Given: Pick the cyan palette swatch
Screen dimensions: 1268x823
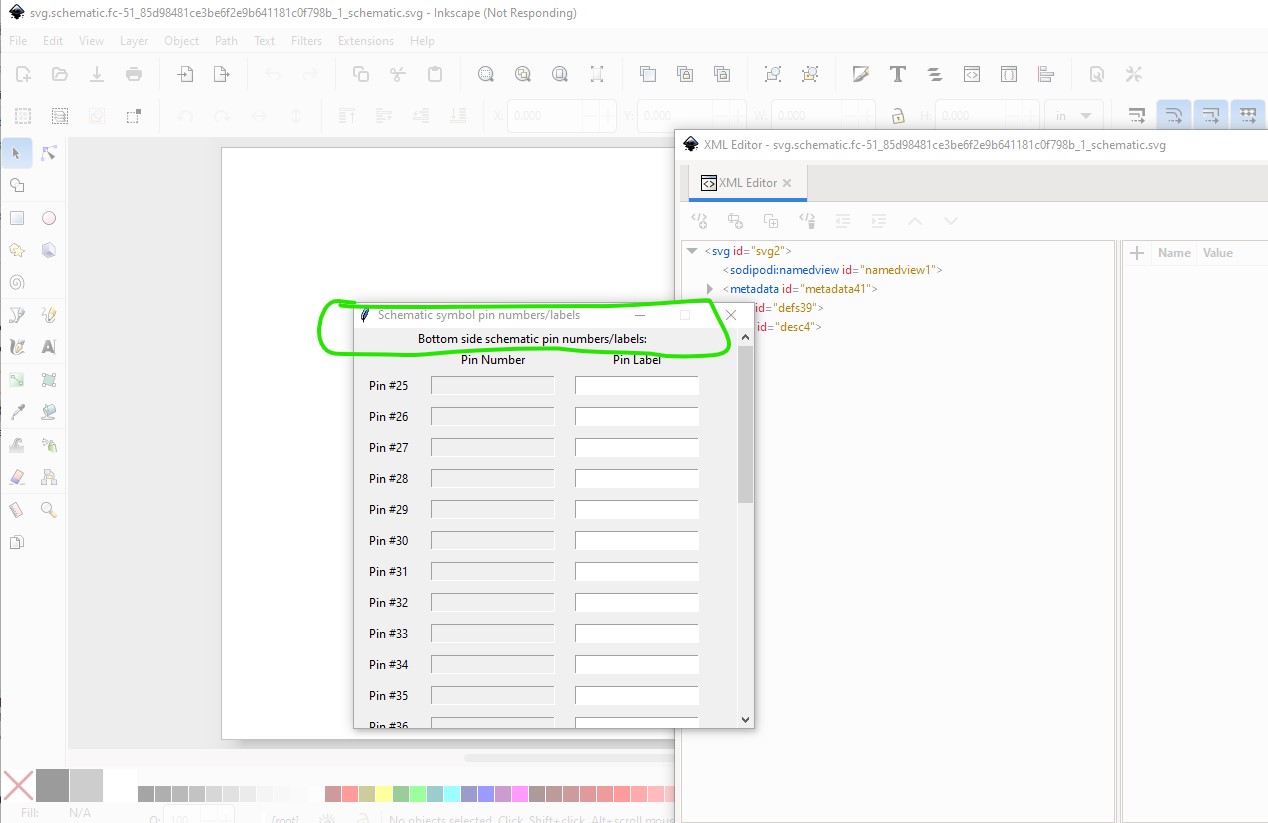Looking at the screenshot, I should [452, 794].
